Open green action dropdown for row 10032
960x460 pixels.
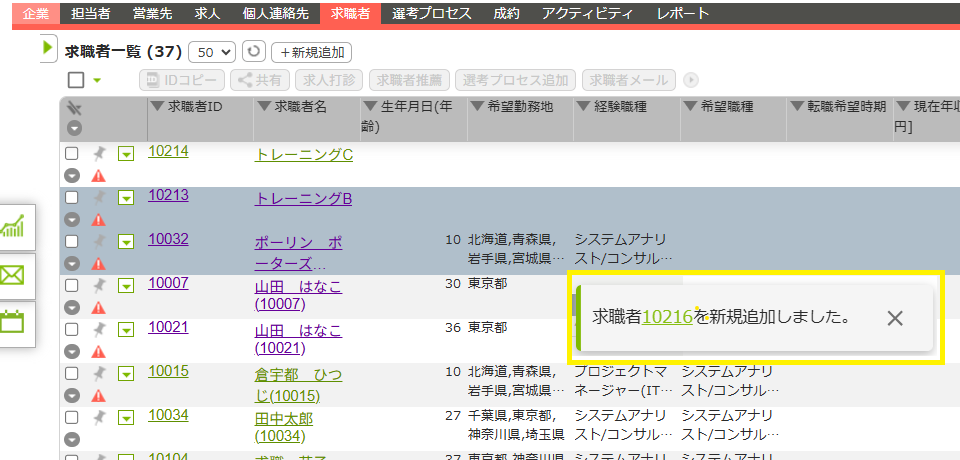(x=126, y=242)
